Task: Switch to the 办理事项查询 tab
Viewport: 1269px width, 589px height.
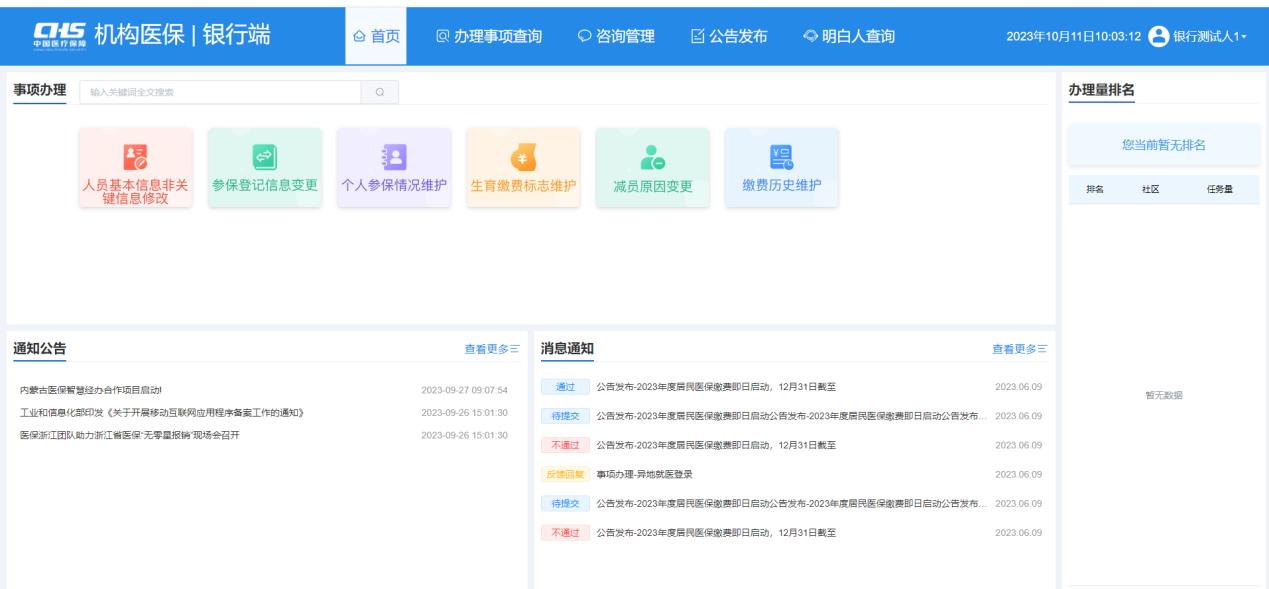Action: pyautogui.click(x=489, y=36)
